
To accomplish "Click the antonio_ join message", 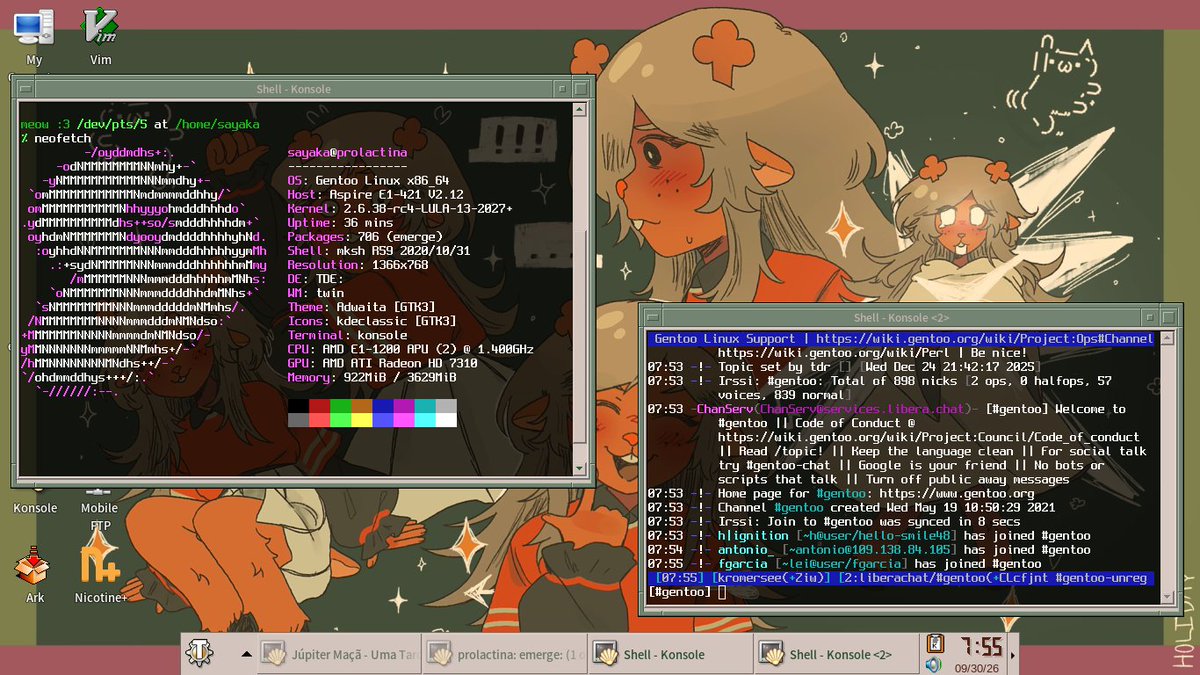I will pos(869,550).
